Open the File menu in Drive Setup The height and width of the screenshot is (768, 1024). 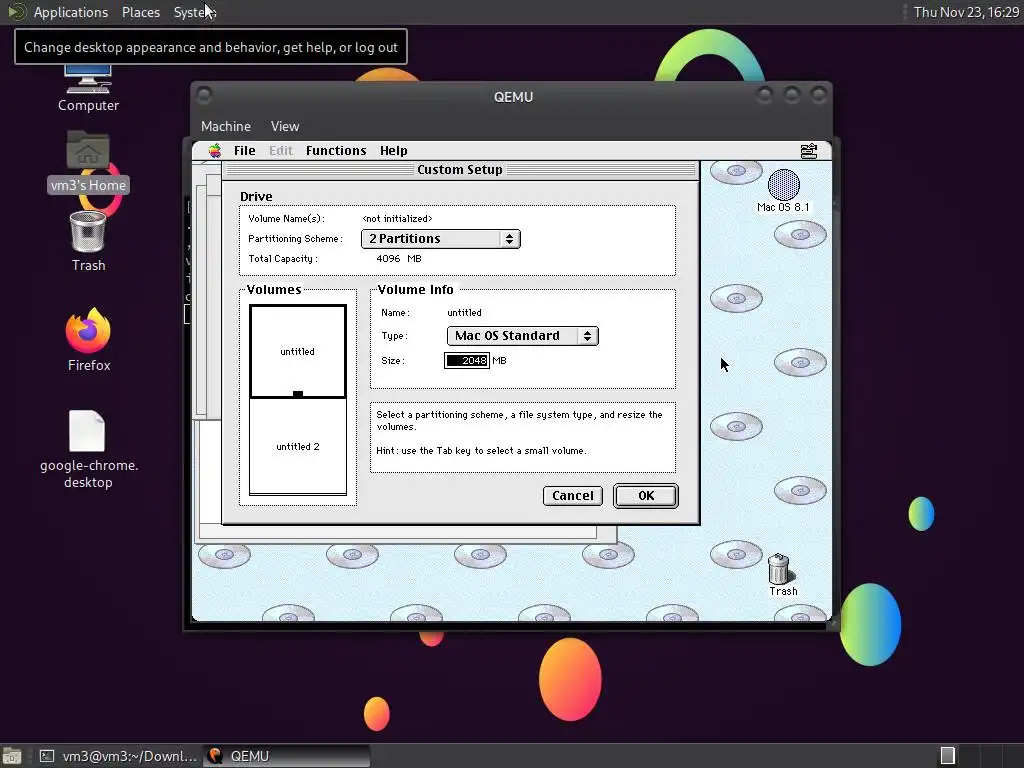pos(244,151)
